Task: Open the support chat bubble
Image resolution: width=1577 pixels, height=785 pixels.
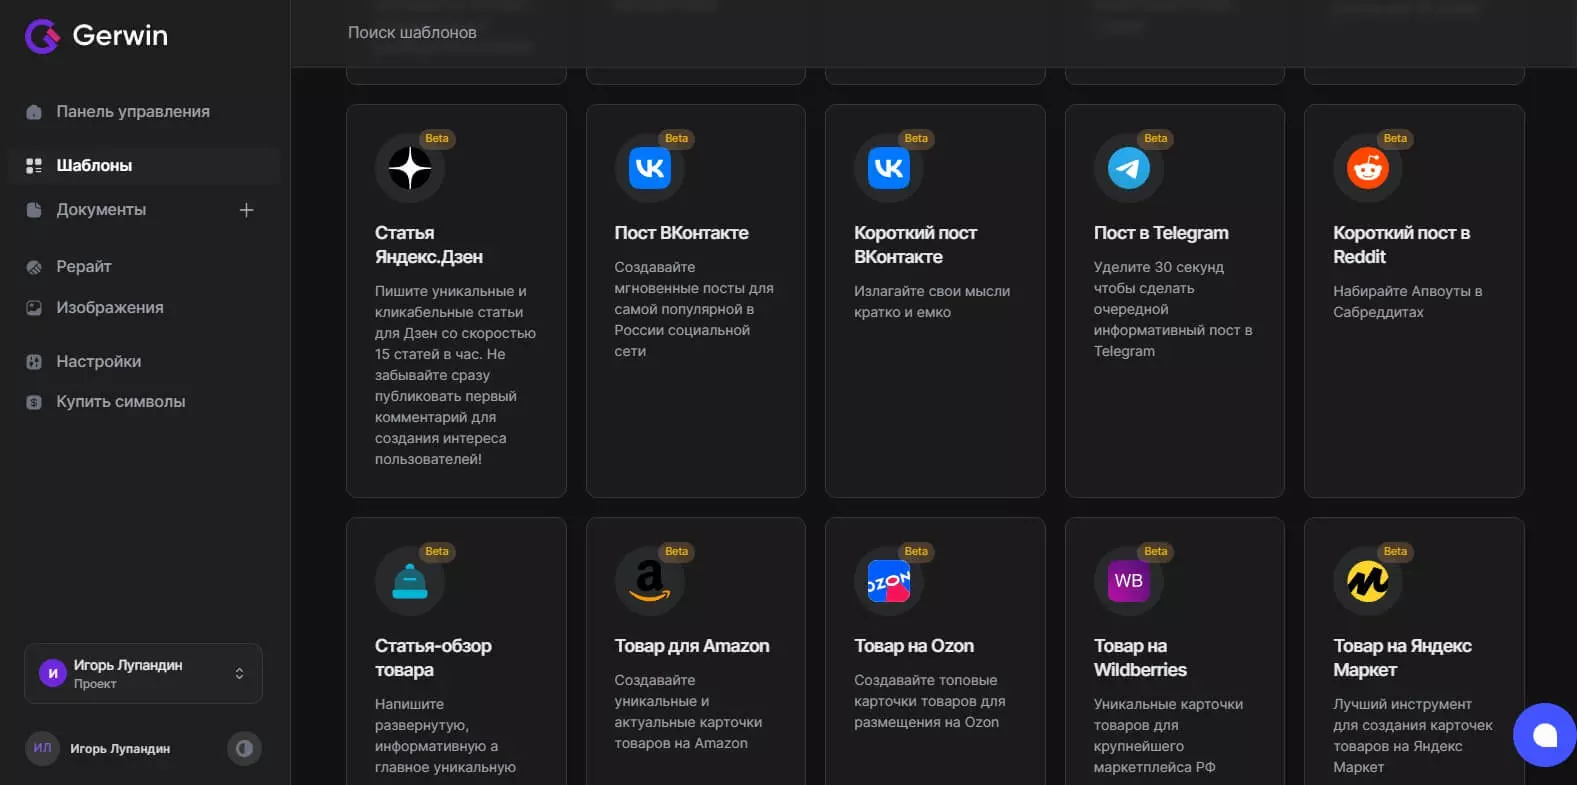Action: tap(1545, 735)
